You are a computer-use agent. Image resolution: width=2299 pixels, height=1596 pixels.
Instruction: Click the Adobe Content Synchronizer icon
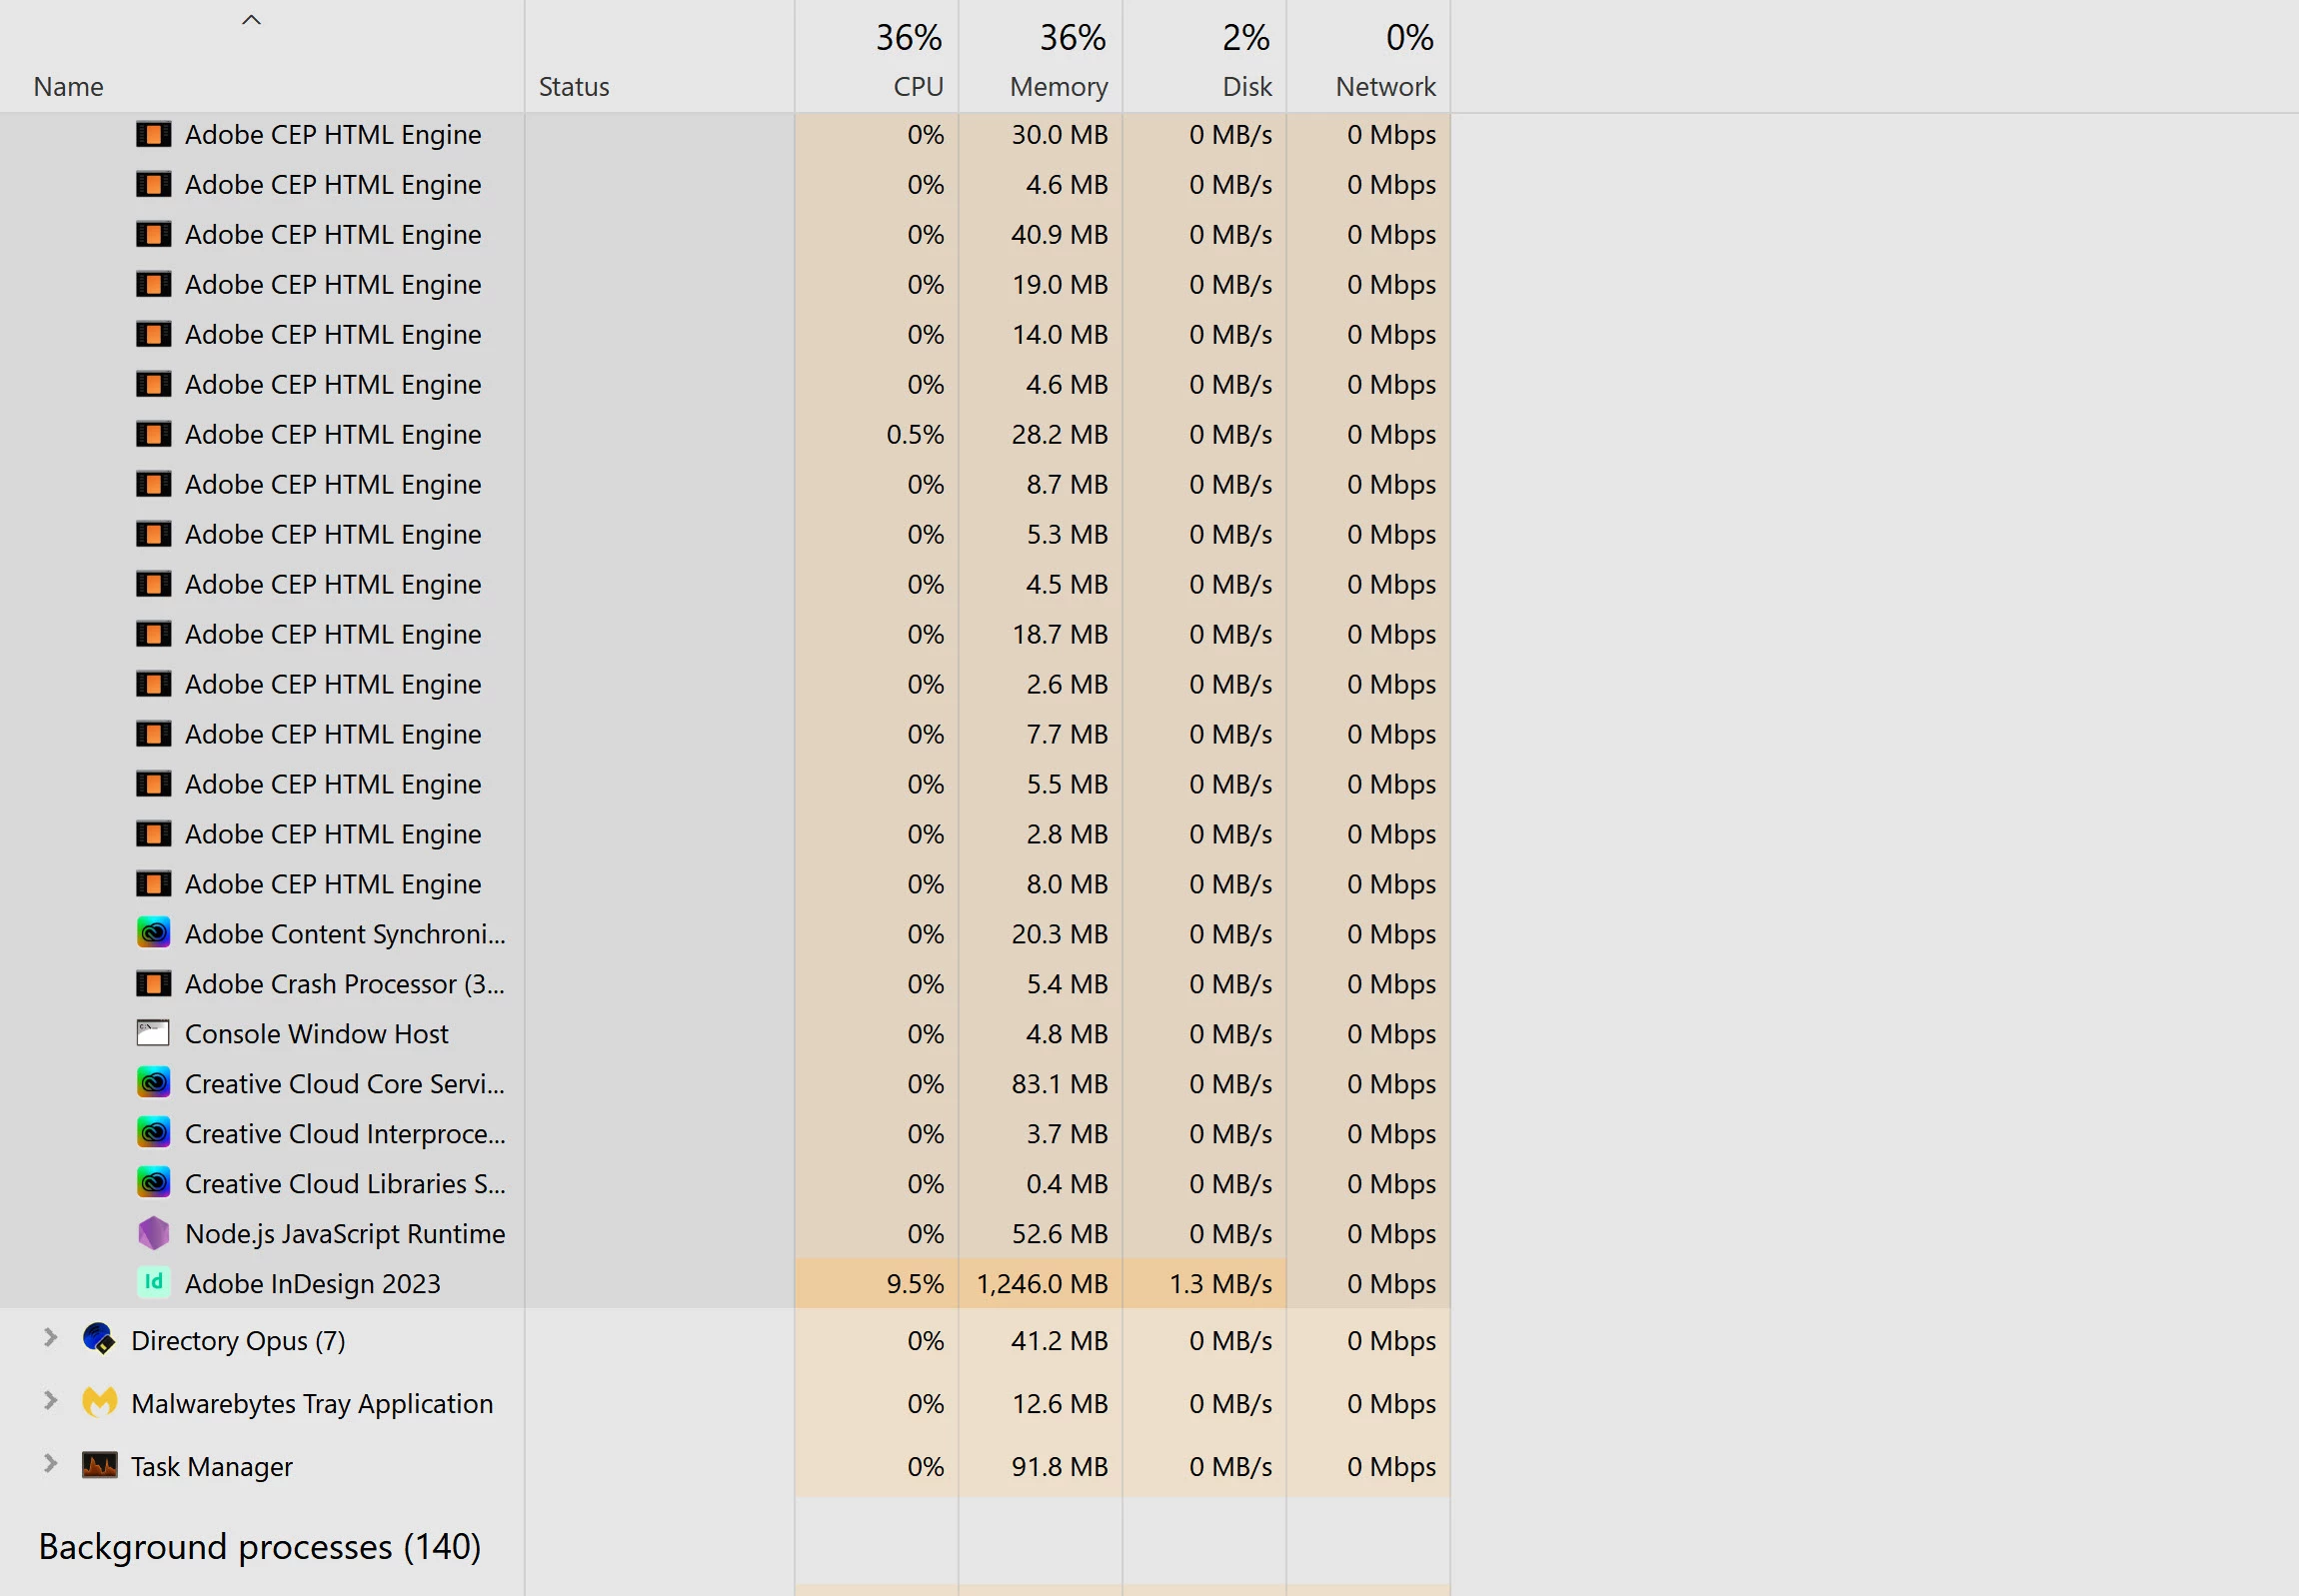(x=153, y=933)
